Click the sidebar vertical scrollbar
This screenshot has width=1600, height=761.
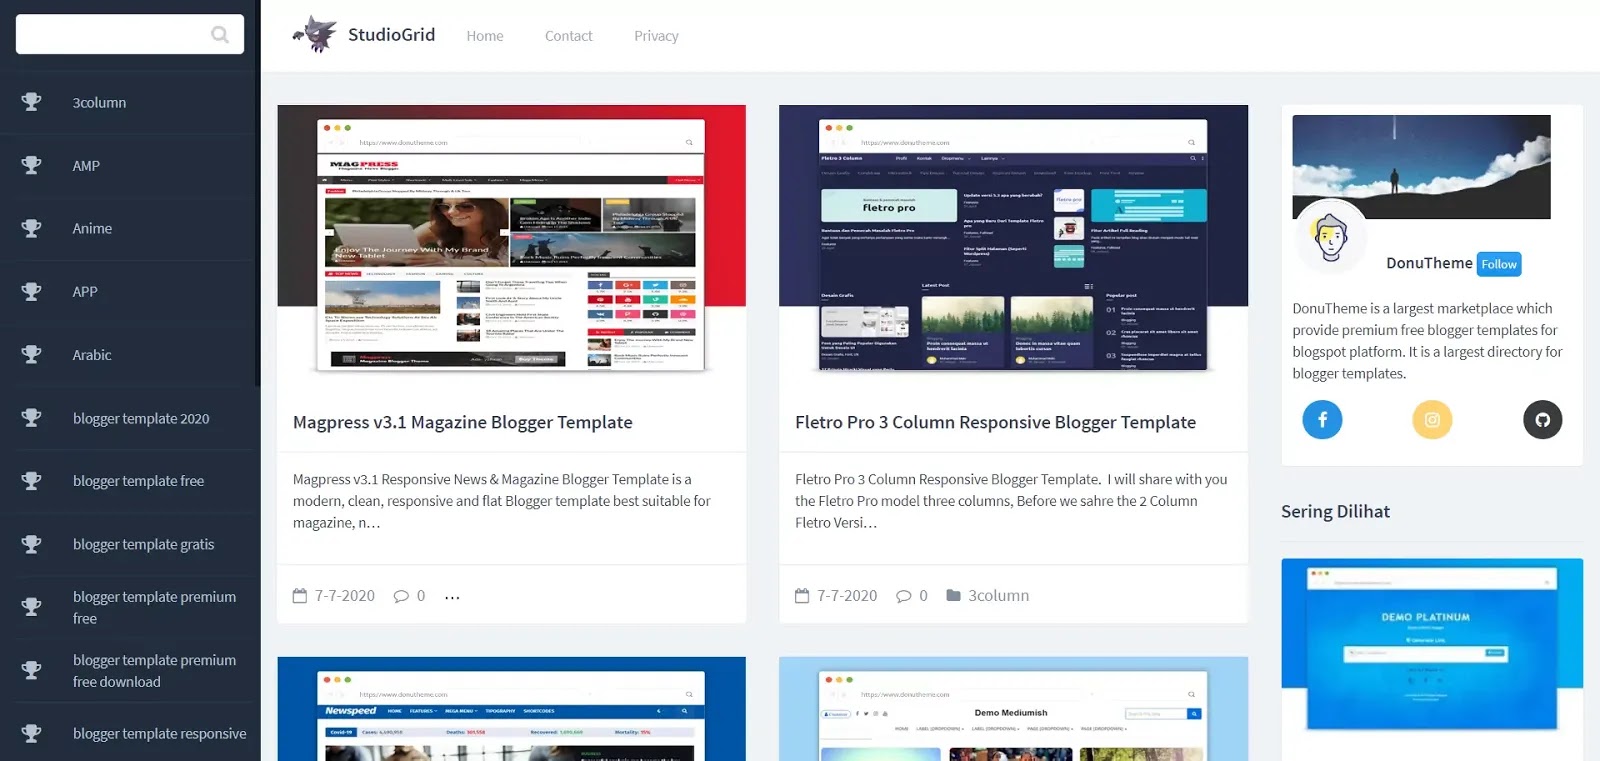[257, 195]
